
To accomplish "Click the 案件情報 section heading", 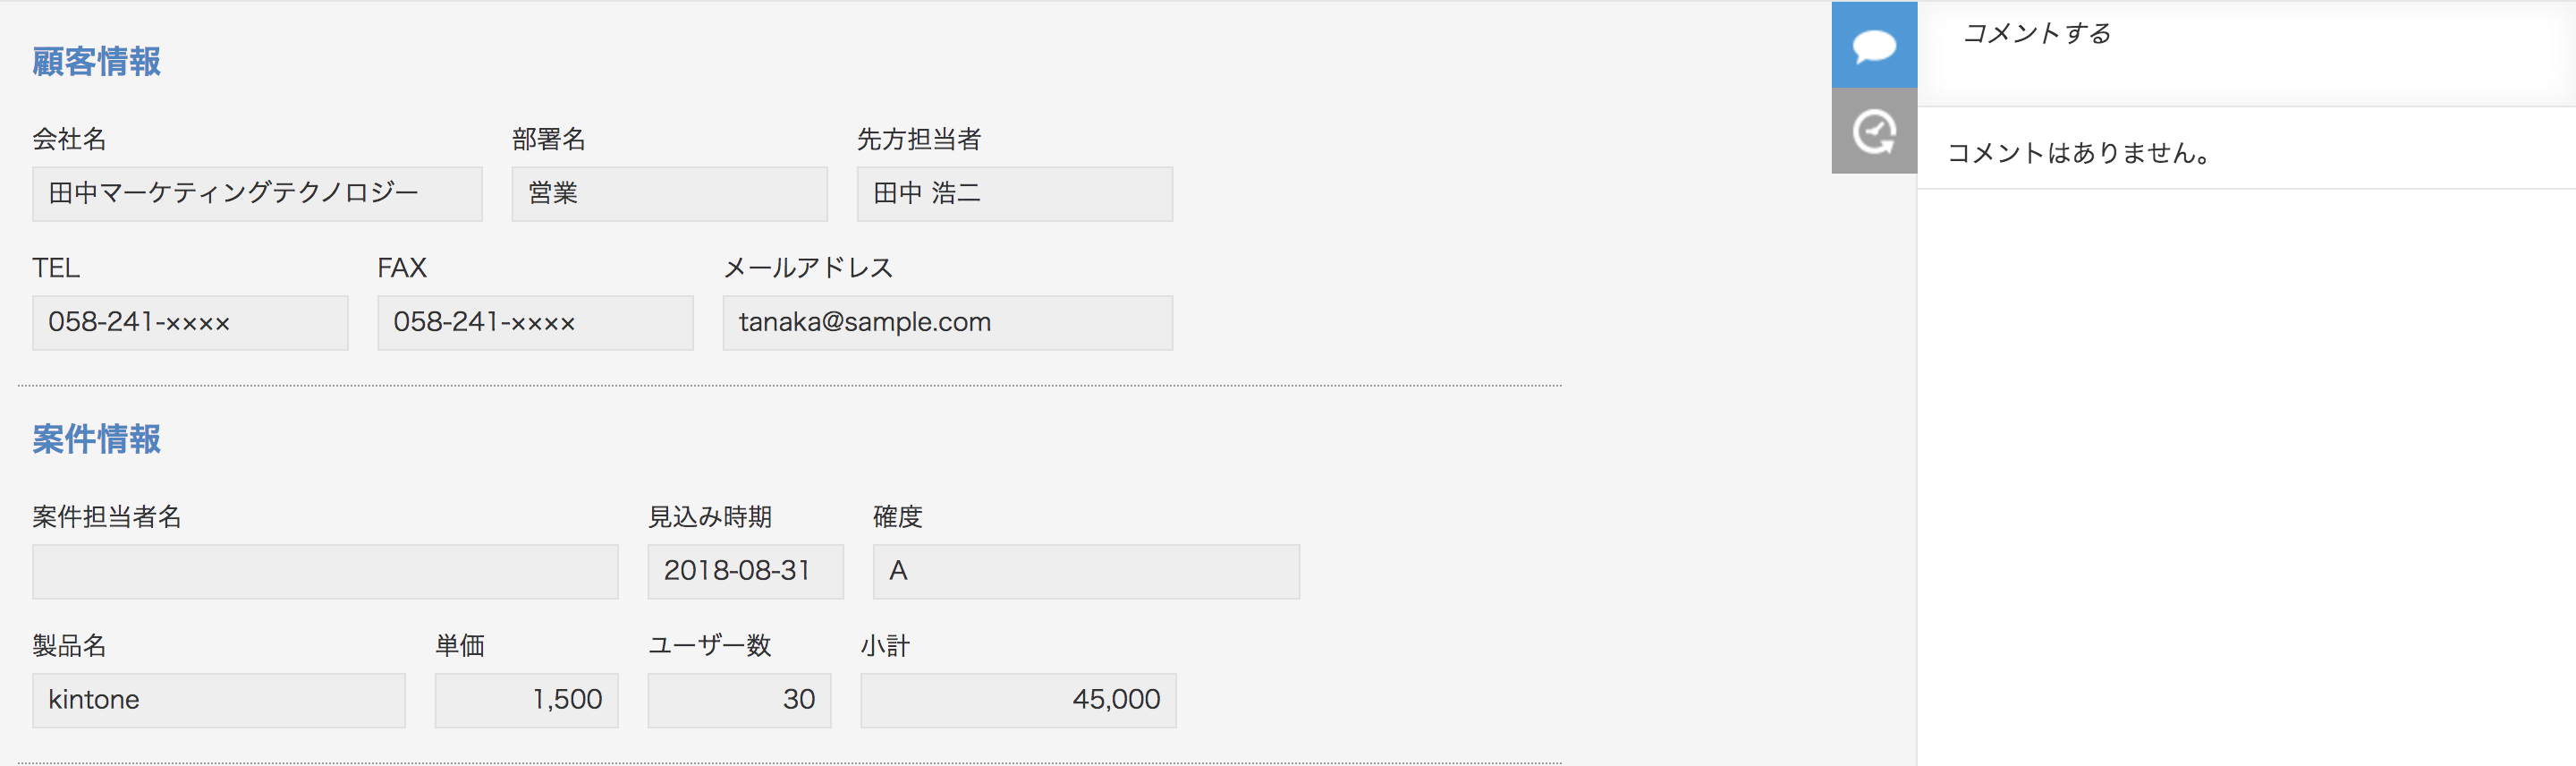I will (x=96, y=440).
